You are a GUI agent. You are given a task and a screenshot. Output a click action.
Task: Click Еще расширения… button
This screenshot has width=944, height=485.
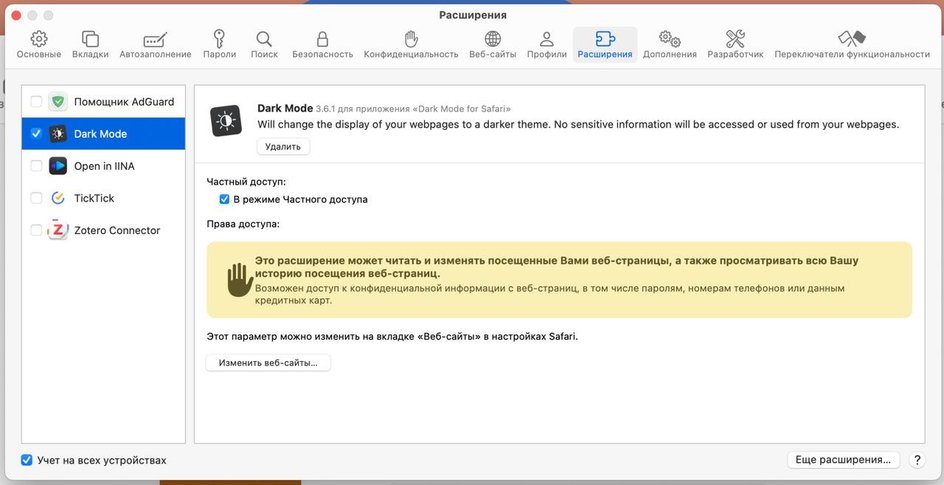tap(843, 460)
